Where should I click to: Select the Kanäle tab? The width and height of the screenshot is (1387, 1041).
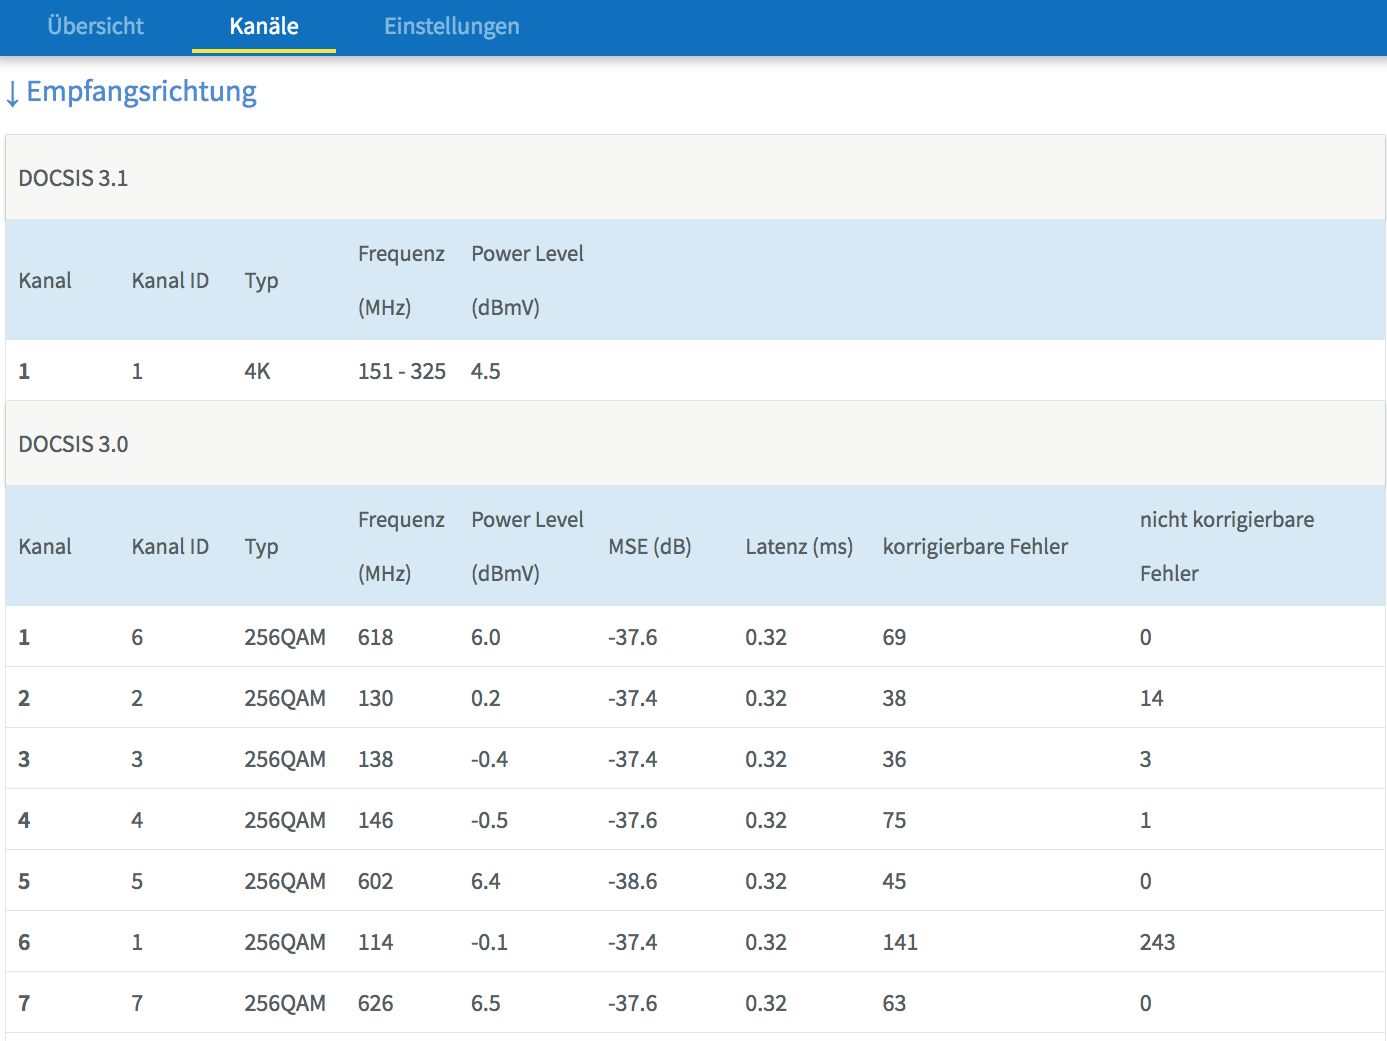pyautogui.click(x=264, y=26)
